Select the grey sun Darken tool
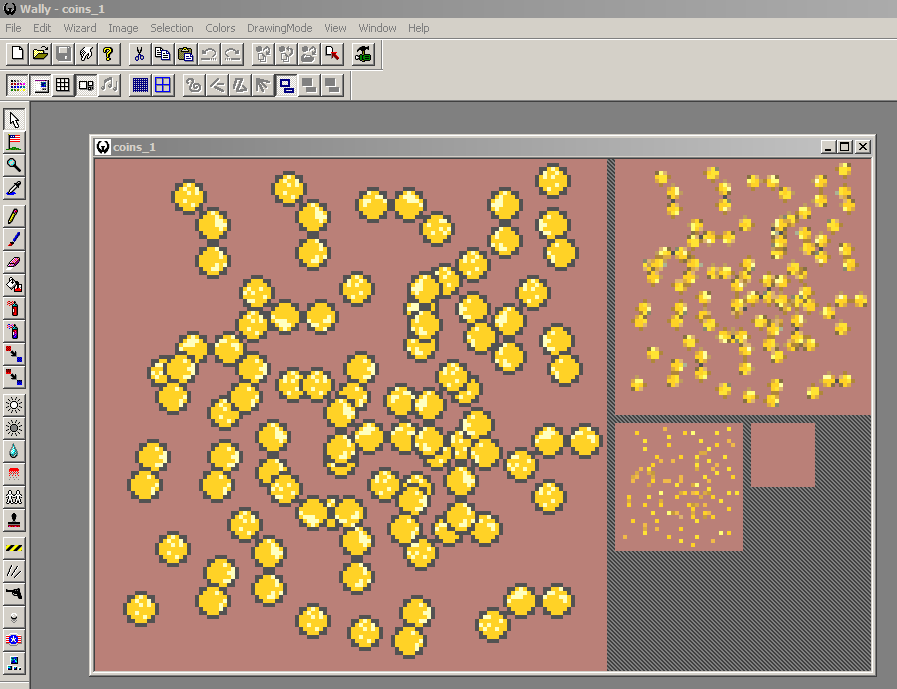 click(14, 427)
